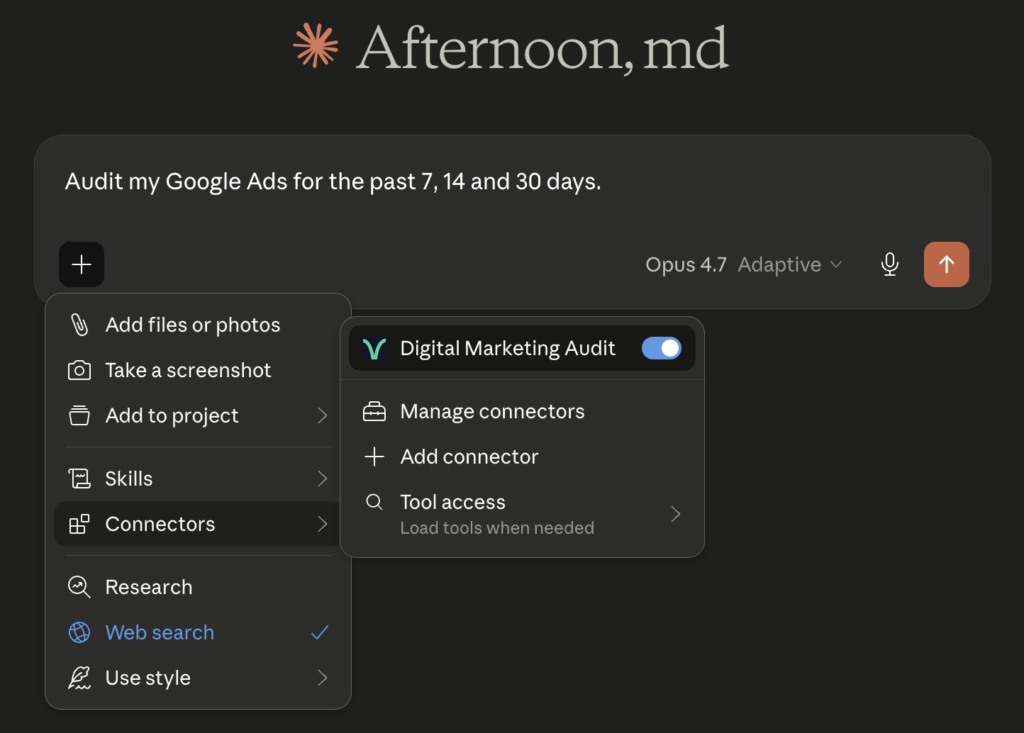1024x733 pixels.
Task: Click the Connectors blocks icon
Action: click(80, 524)
